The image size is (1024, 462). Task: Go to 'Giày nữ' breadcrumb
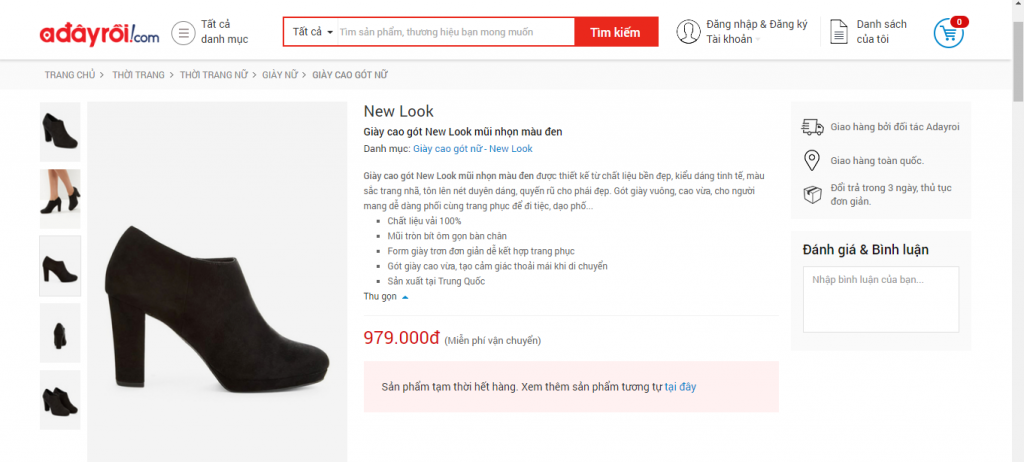click(279, 75)
